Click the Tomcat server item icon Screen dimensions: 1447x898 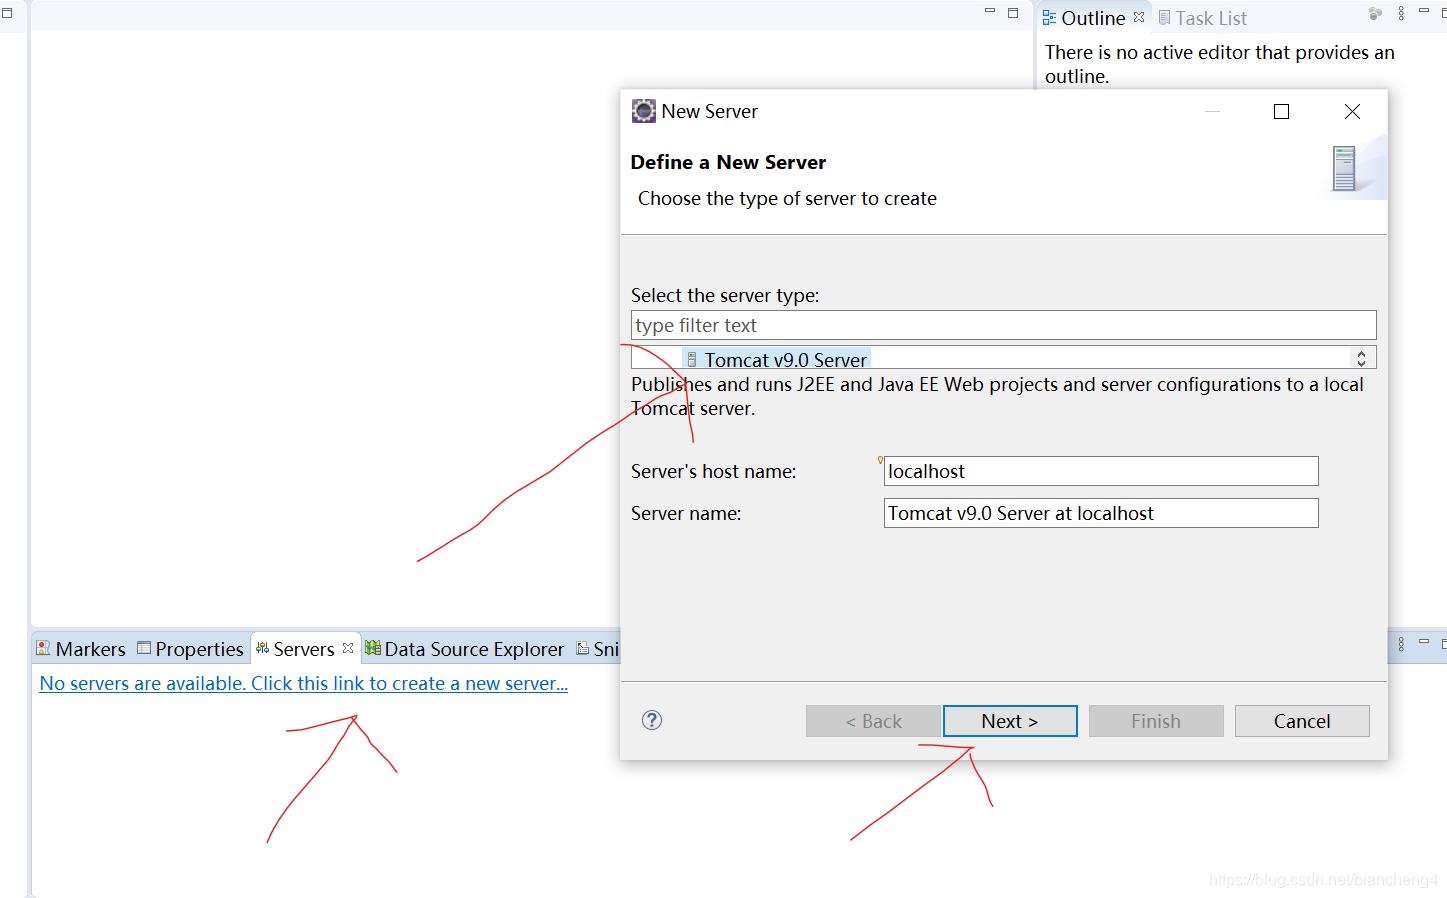point(692,359)
